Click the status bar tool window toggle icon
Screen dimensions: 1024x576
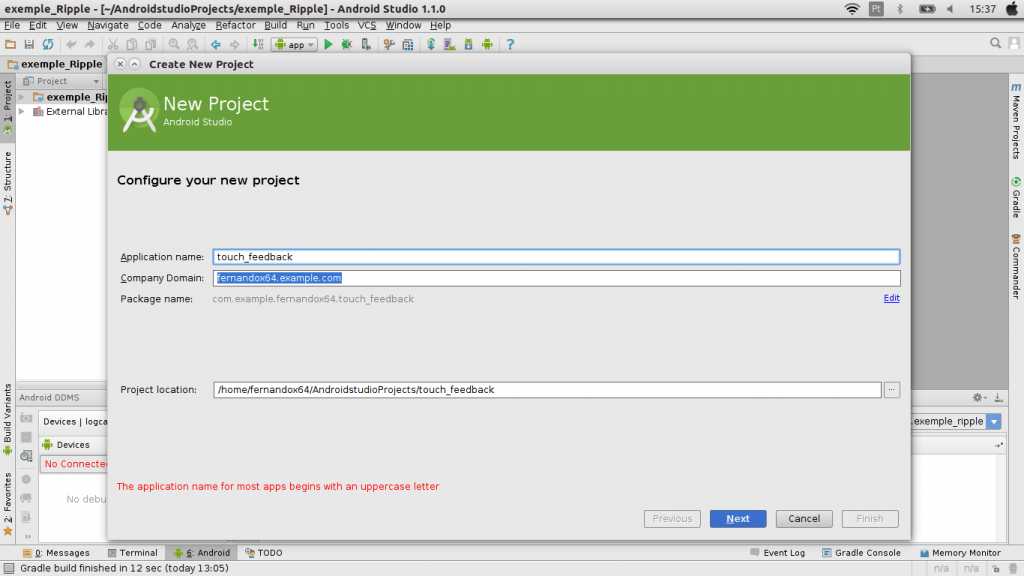(x=8, y=569)
